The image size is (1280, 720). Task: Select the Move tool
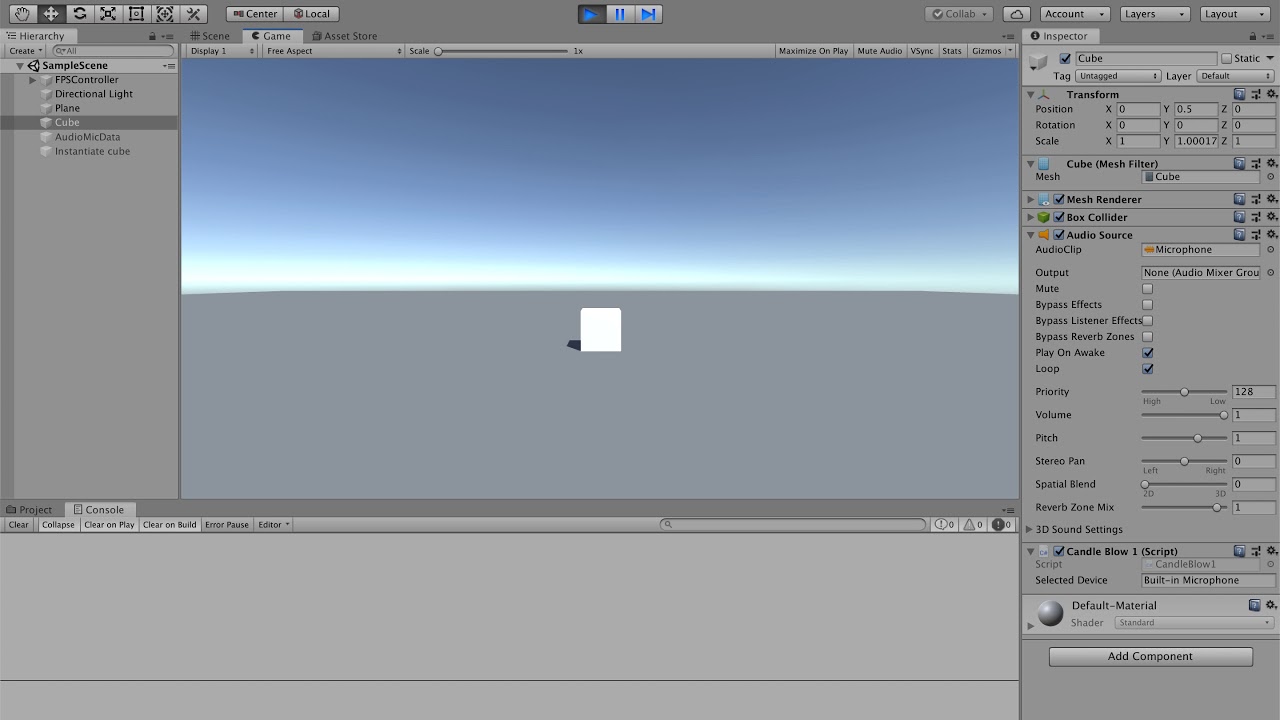click(x=51, y=14)
